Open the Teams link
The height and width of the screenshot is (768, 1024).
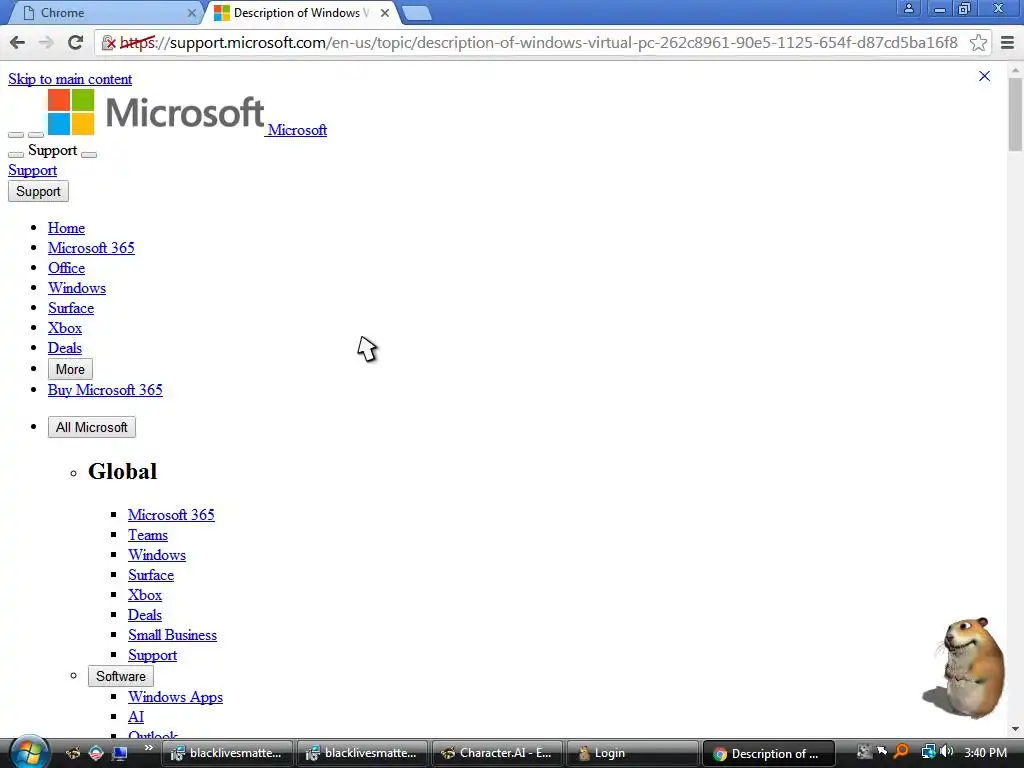click(x=148, y=535)
